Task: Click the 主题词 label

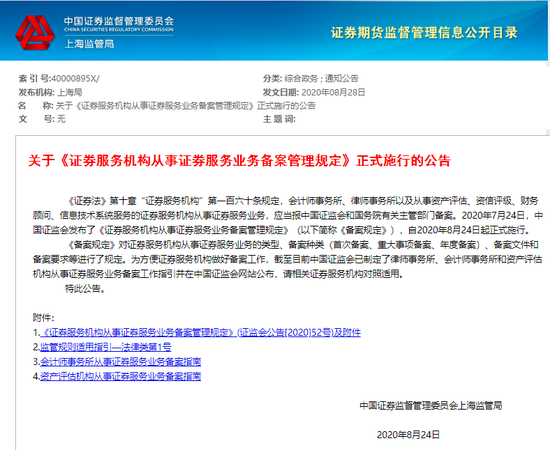Action: coord(279,119)
